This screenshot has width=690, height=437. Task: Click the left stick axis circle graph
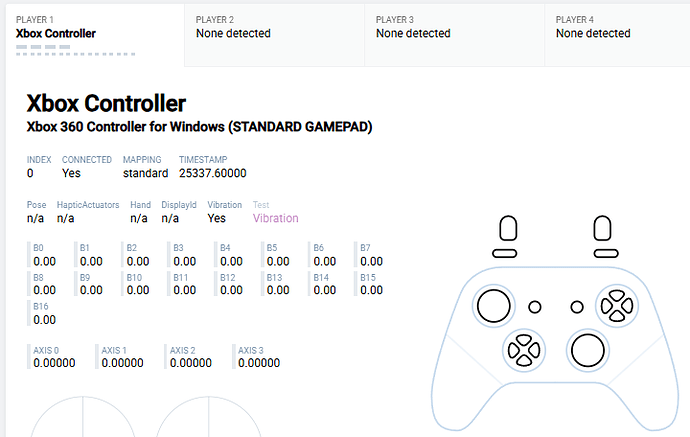[83, 418]
